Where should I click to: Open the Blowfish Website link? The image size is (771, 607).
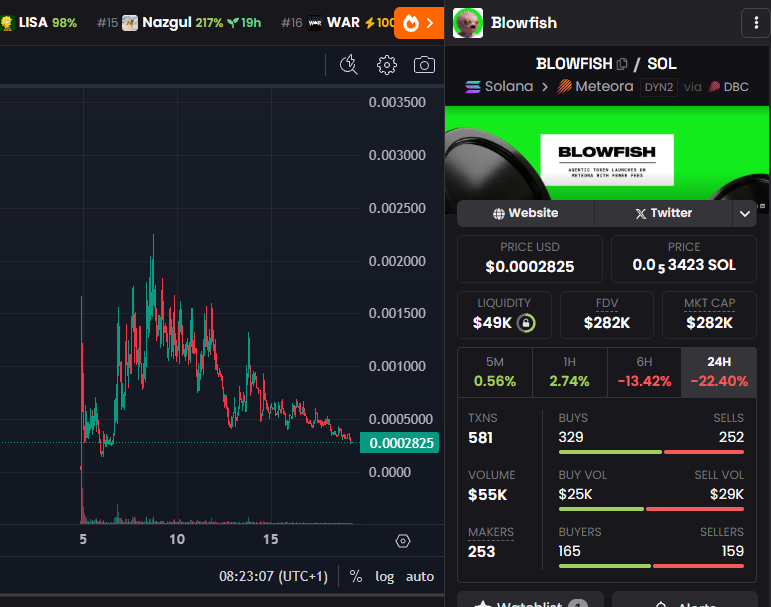526,213
